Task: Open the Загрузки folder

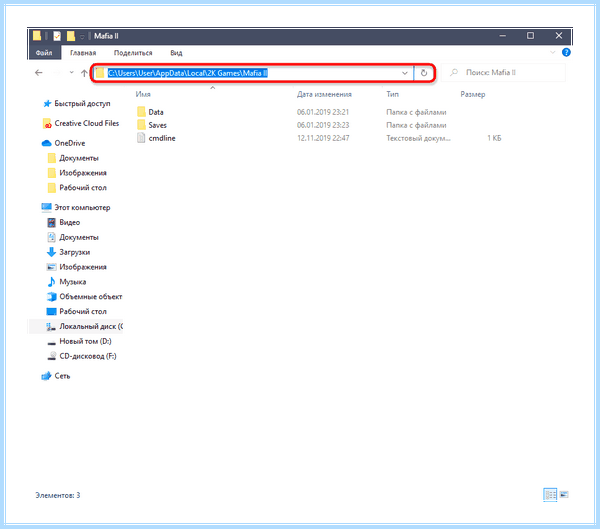Action: (75, 252)
